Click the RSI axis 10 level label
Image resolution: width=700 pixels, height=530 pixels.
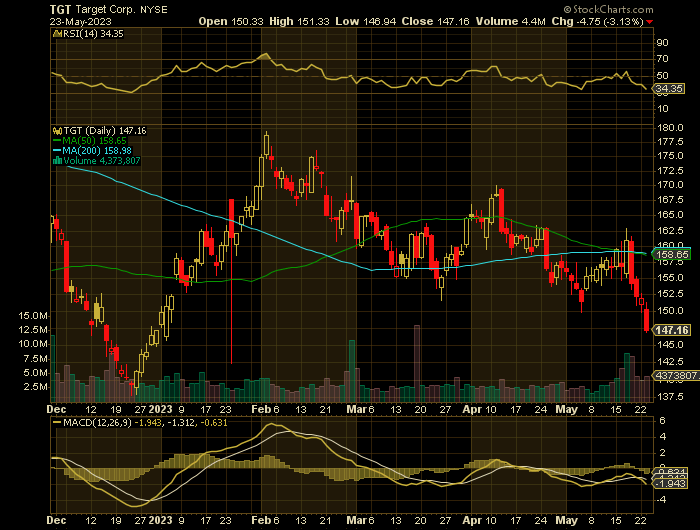tap(662, 109)
